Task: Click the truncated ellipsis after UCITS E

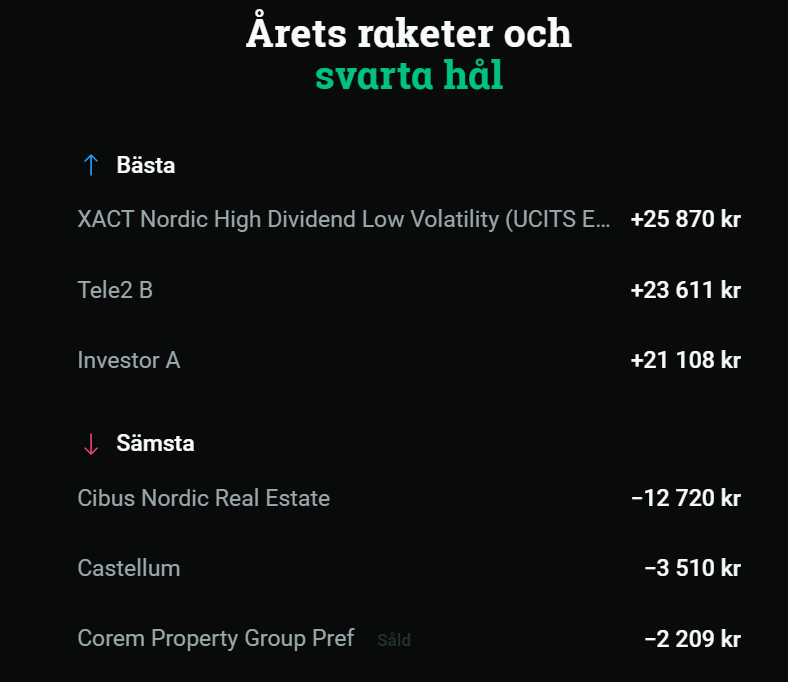Action: point(604,221)
